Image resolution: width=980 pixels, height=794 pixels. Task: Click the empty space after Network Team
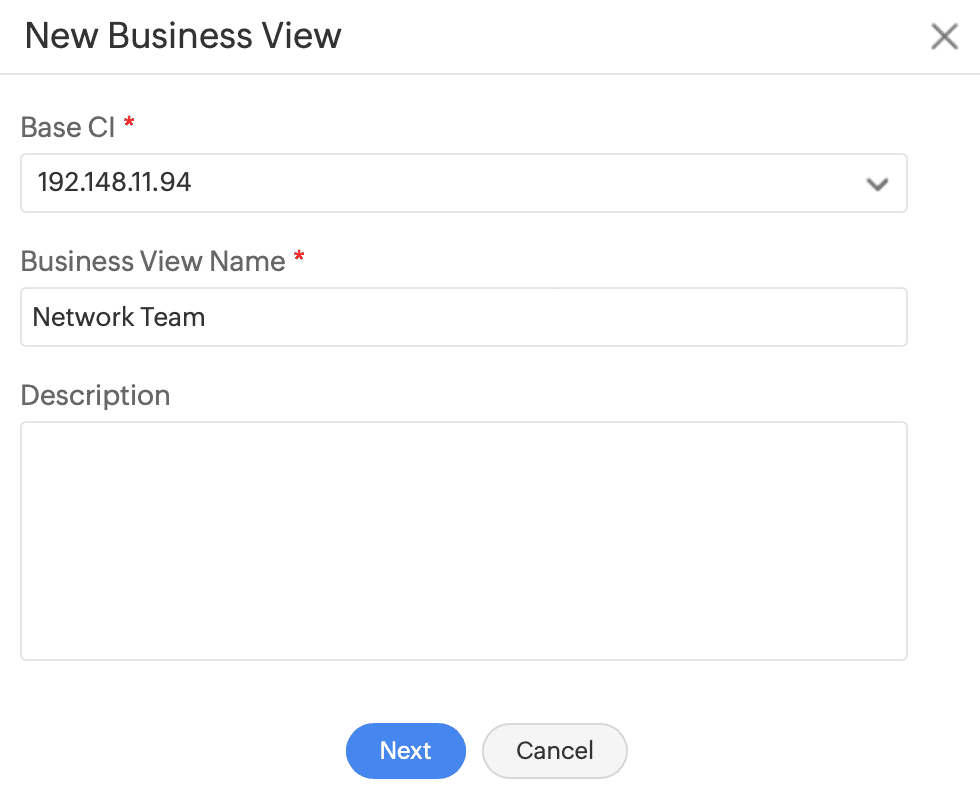[550, 317]
